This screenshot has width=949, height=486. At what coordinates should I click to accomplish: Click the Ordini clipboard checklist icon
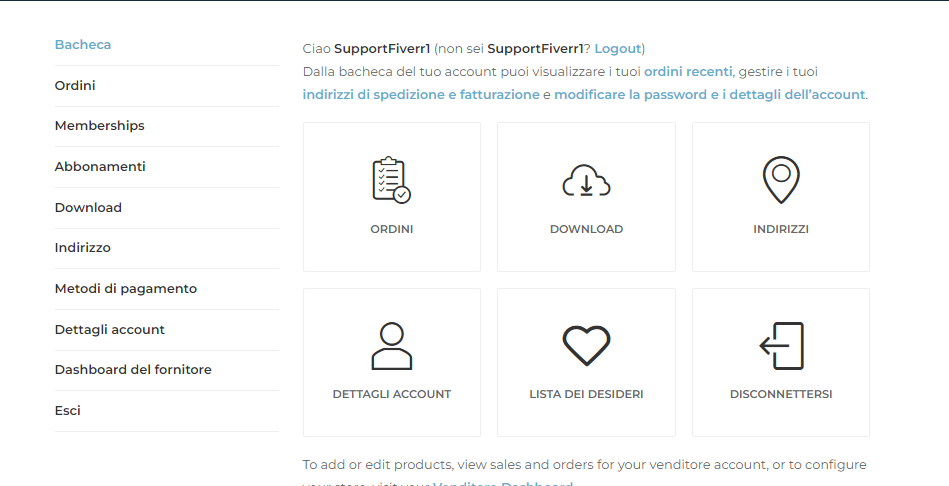[x=392, y=180]
